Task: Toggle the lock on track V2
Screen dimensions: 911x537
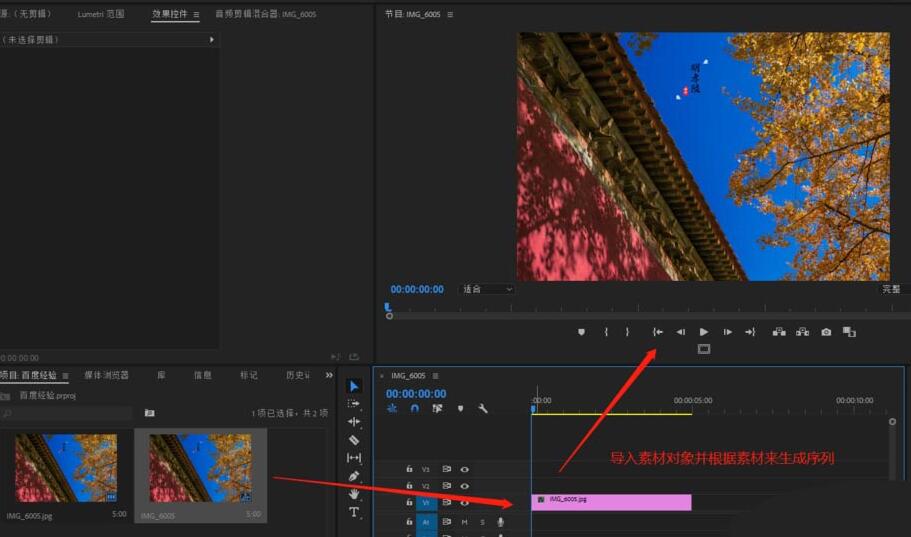Action: point(409,486)
